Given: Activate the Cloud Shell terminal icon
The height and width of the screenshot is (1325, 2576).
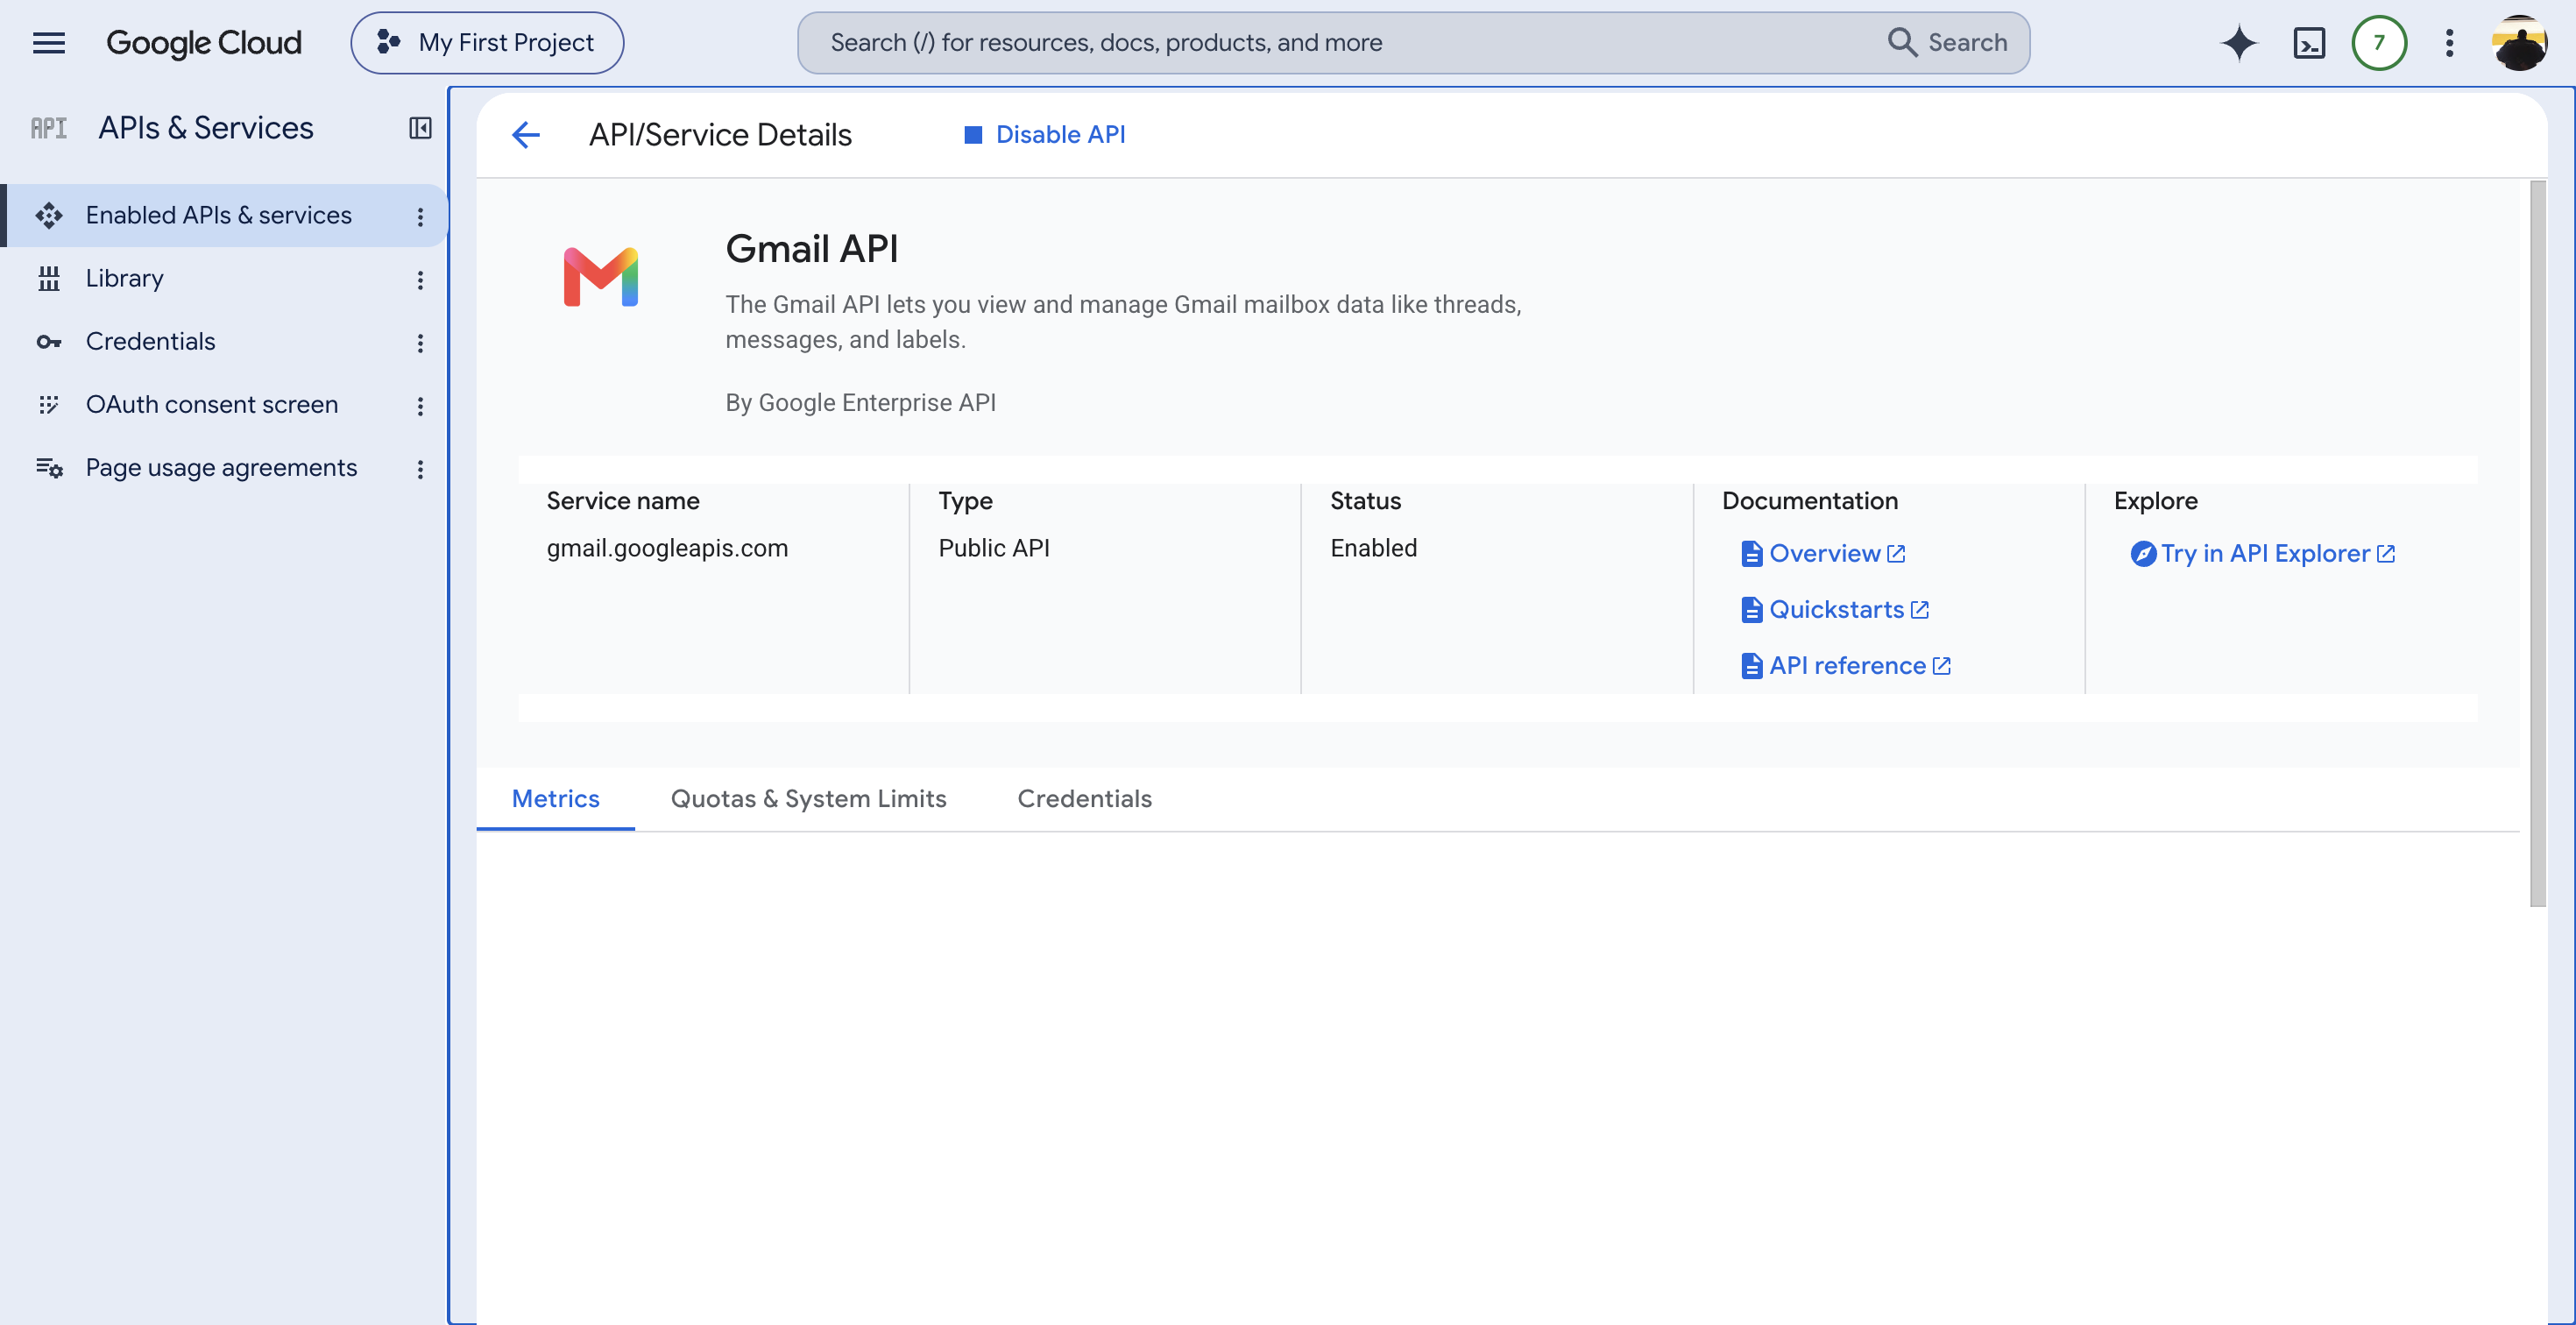Looking at the screenshot, I should click(x=2309, y=43).
